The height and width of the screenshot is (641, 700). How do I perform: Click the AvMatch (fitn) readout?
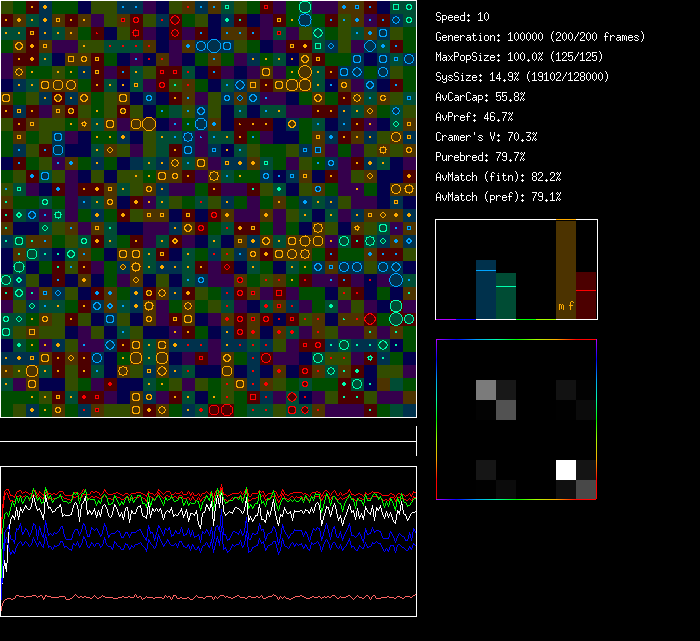point(498,177)
